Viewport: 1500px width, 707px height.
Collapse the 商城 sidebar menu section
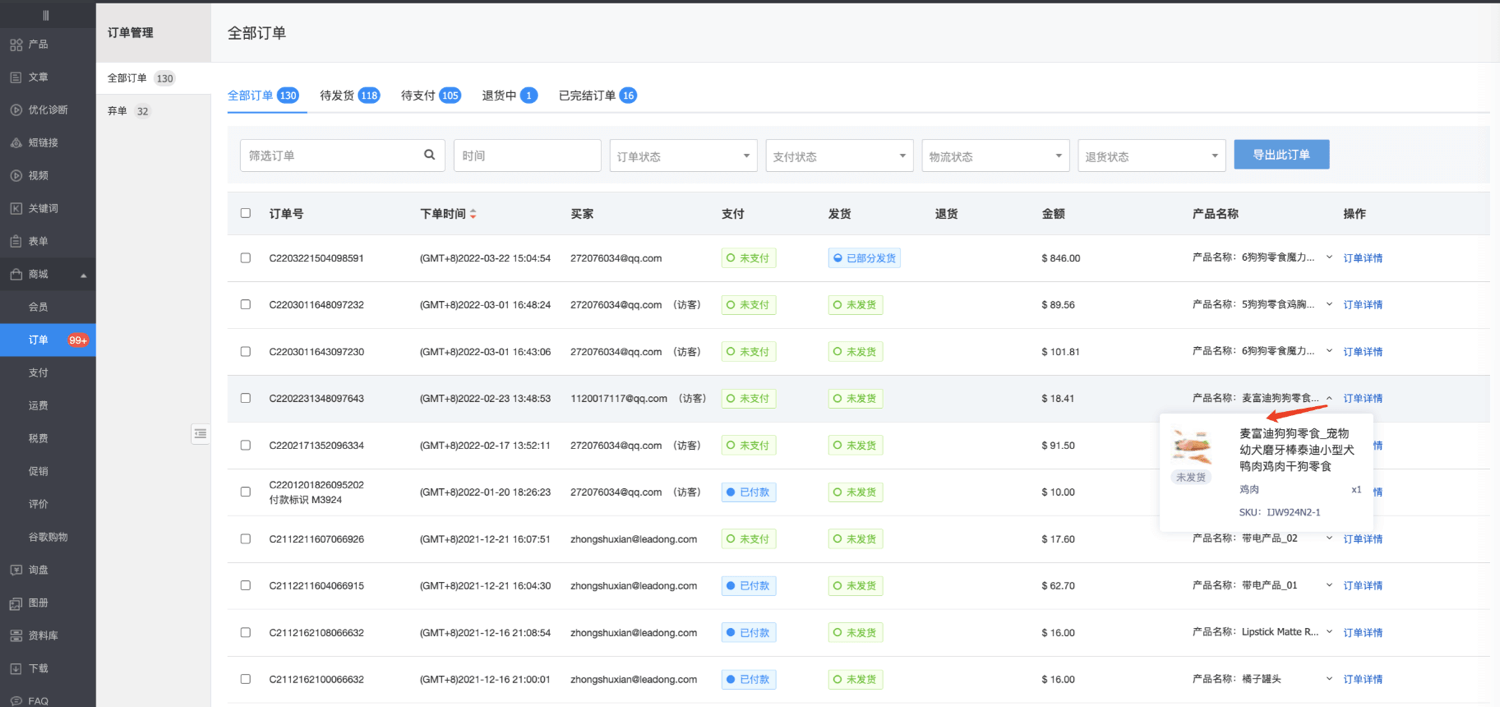coord(83,275)
